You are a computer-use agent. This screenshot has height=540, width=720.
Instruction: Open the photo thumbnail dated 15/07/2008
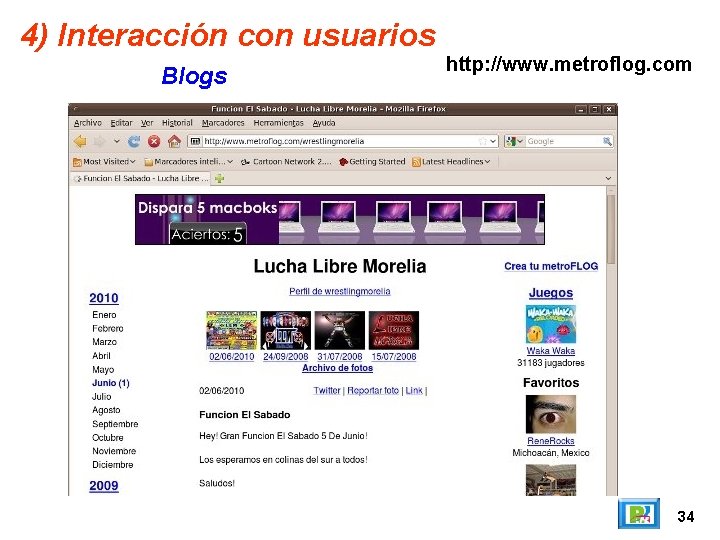pyautogui.click(x=394, y=331)
